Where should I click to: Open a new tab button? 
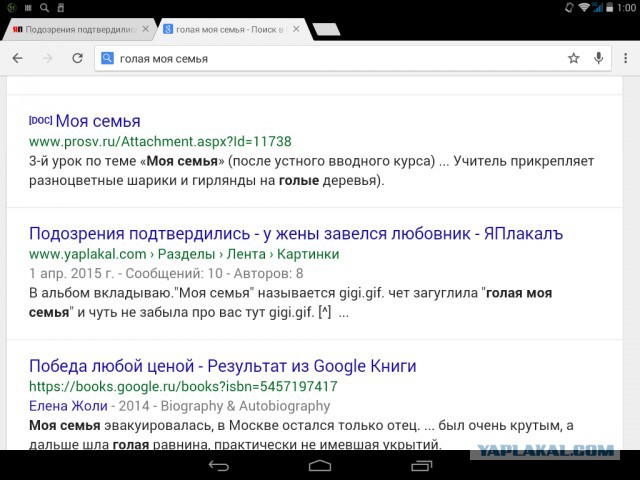(326, 29)
